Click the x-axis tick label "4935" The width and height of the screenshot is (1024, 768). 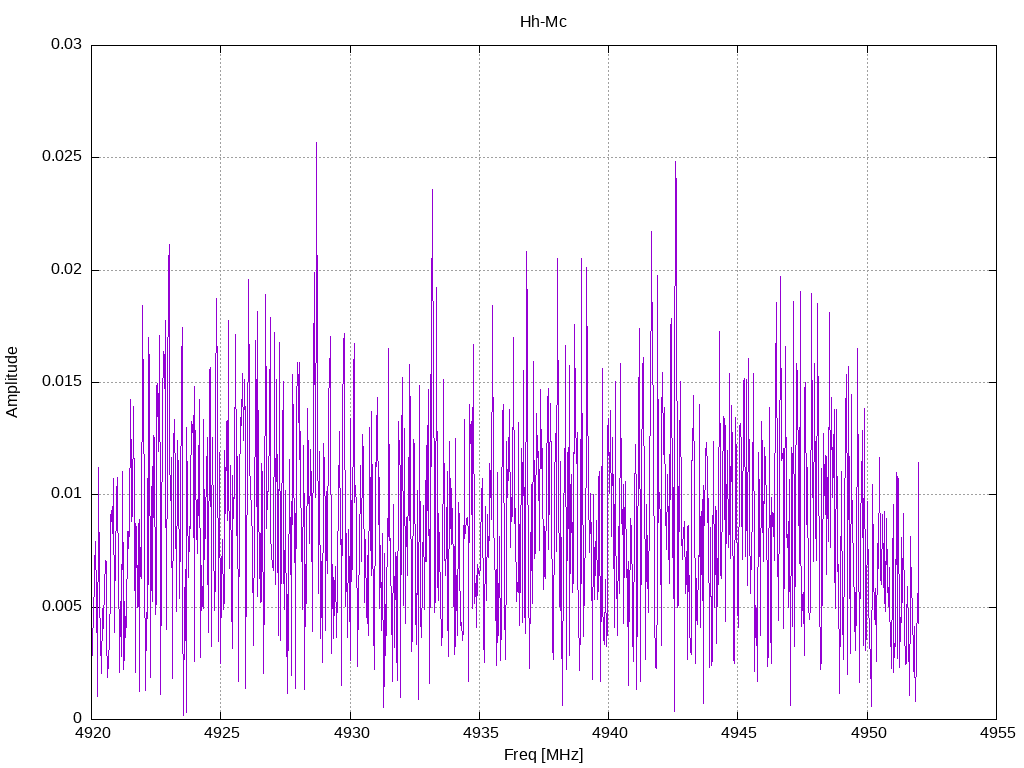[x=480, y=733]
